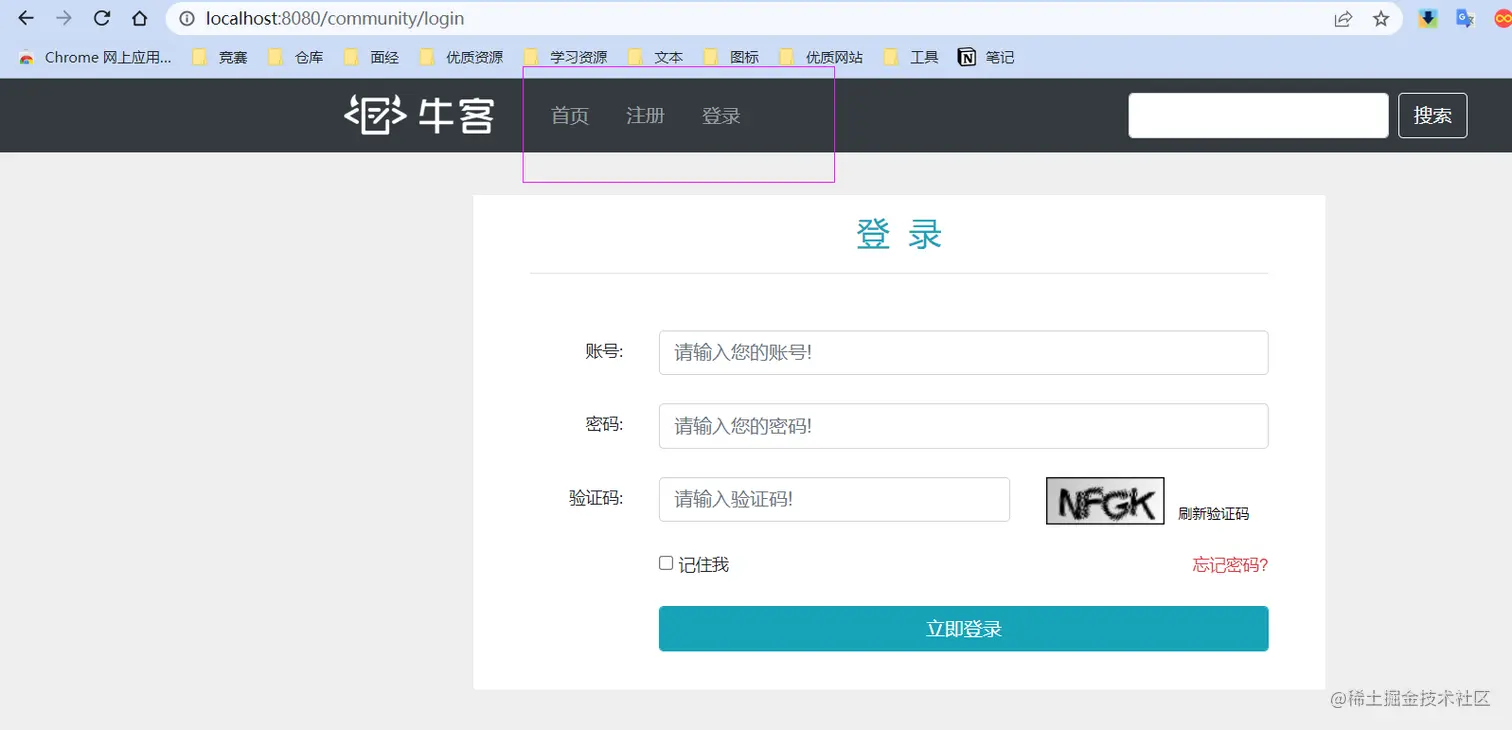Select 登录 in the navbar
Screen dimensions: 1512x730
point(721,116)
